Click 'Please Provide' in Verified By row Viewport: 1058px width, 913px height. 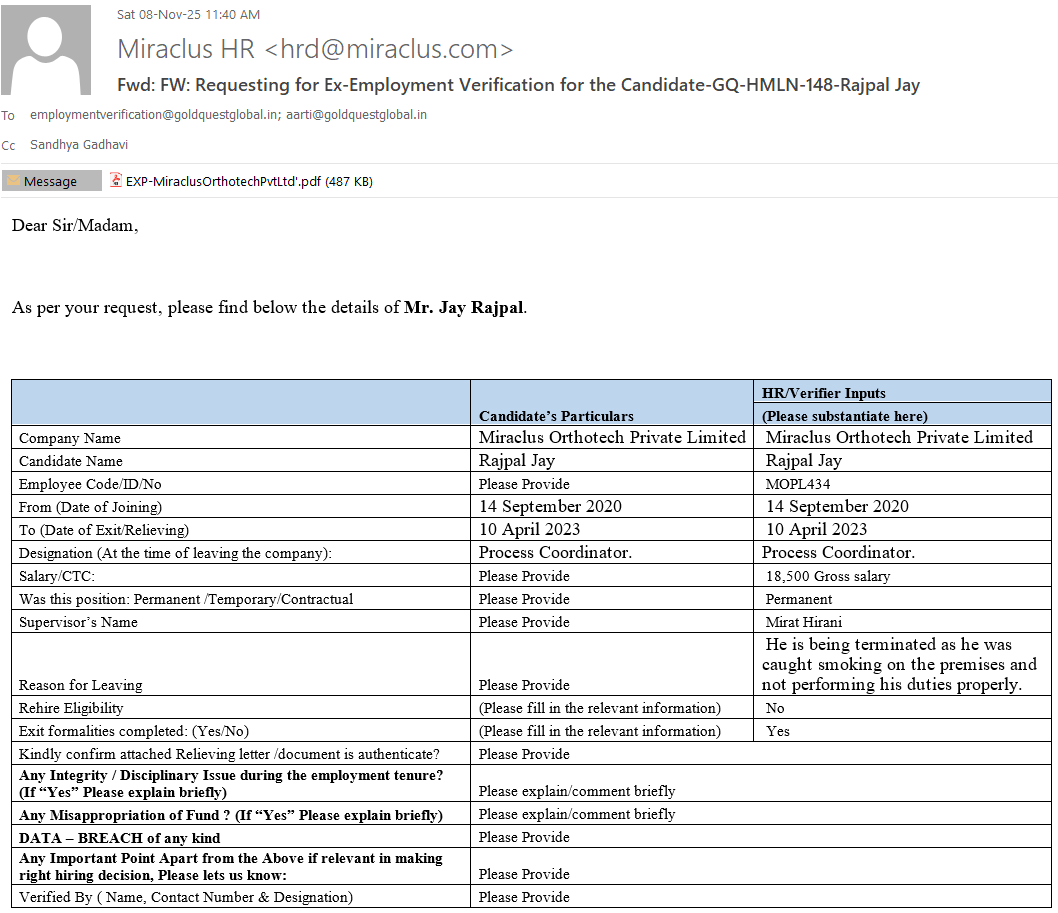[x=524, y=897]
